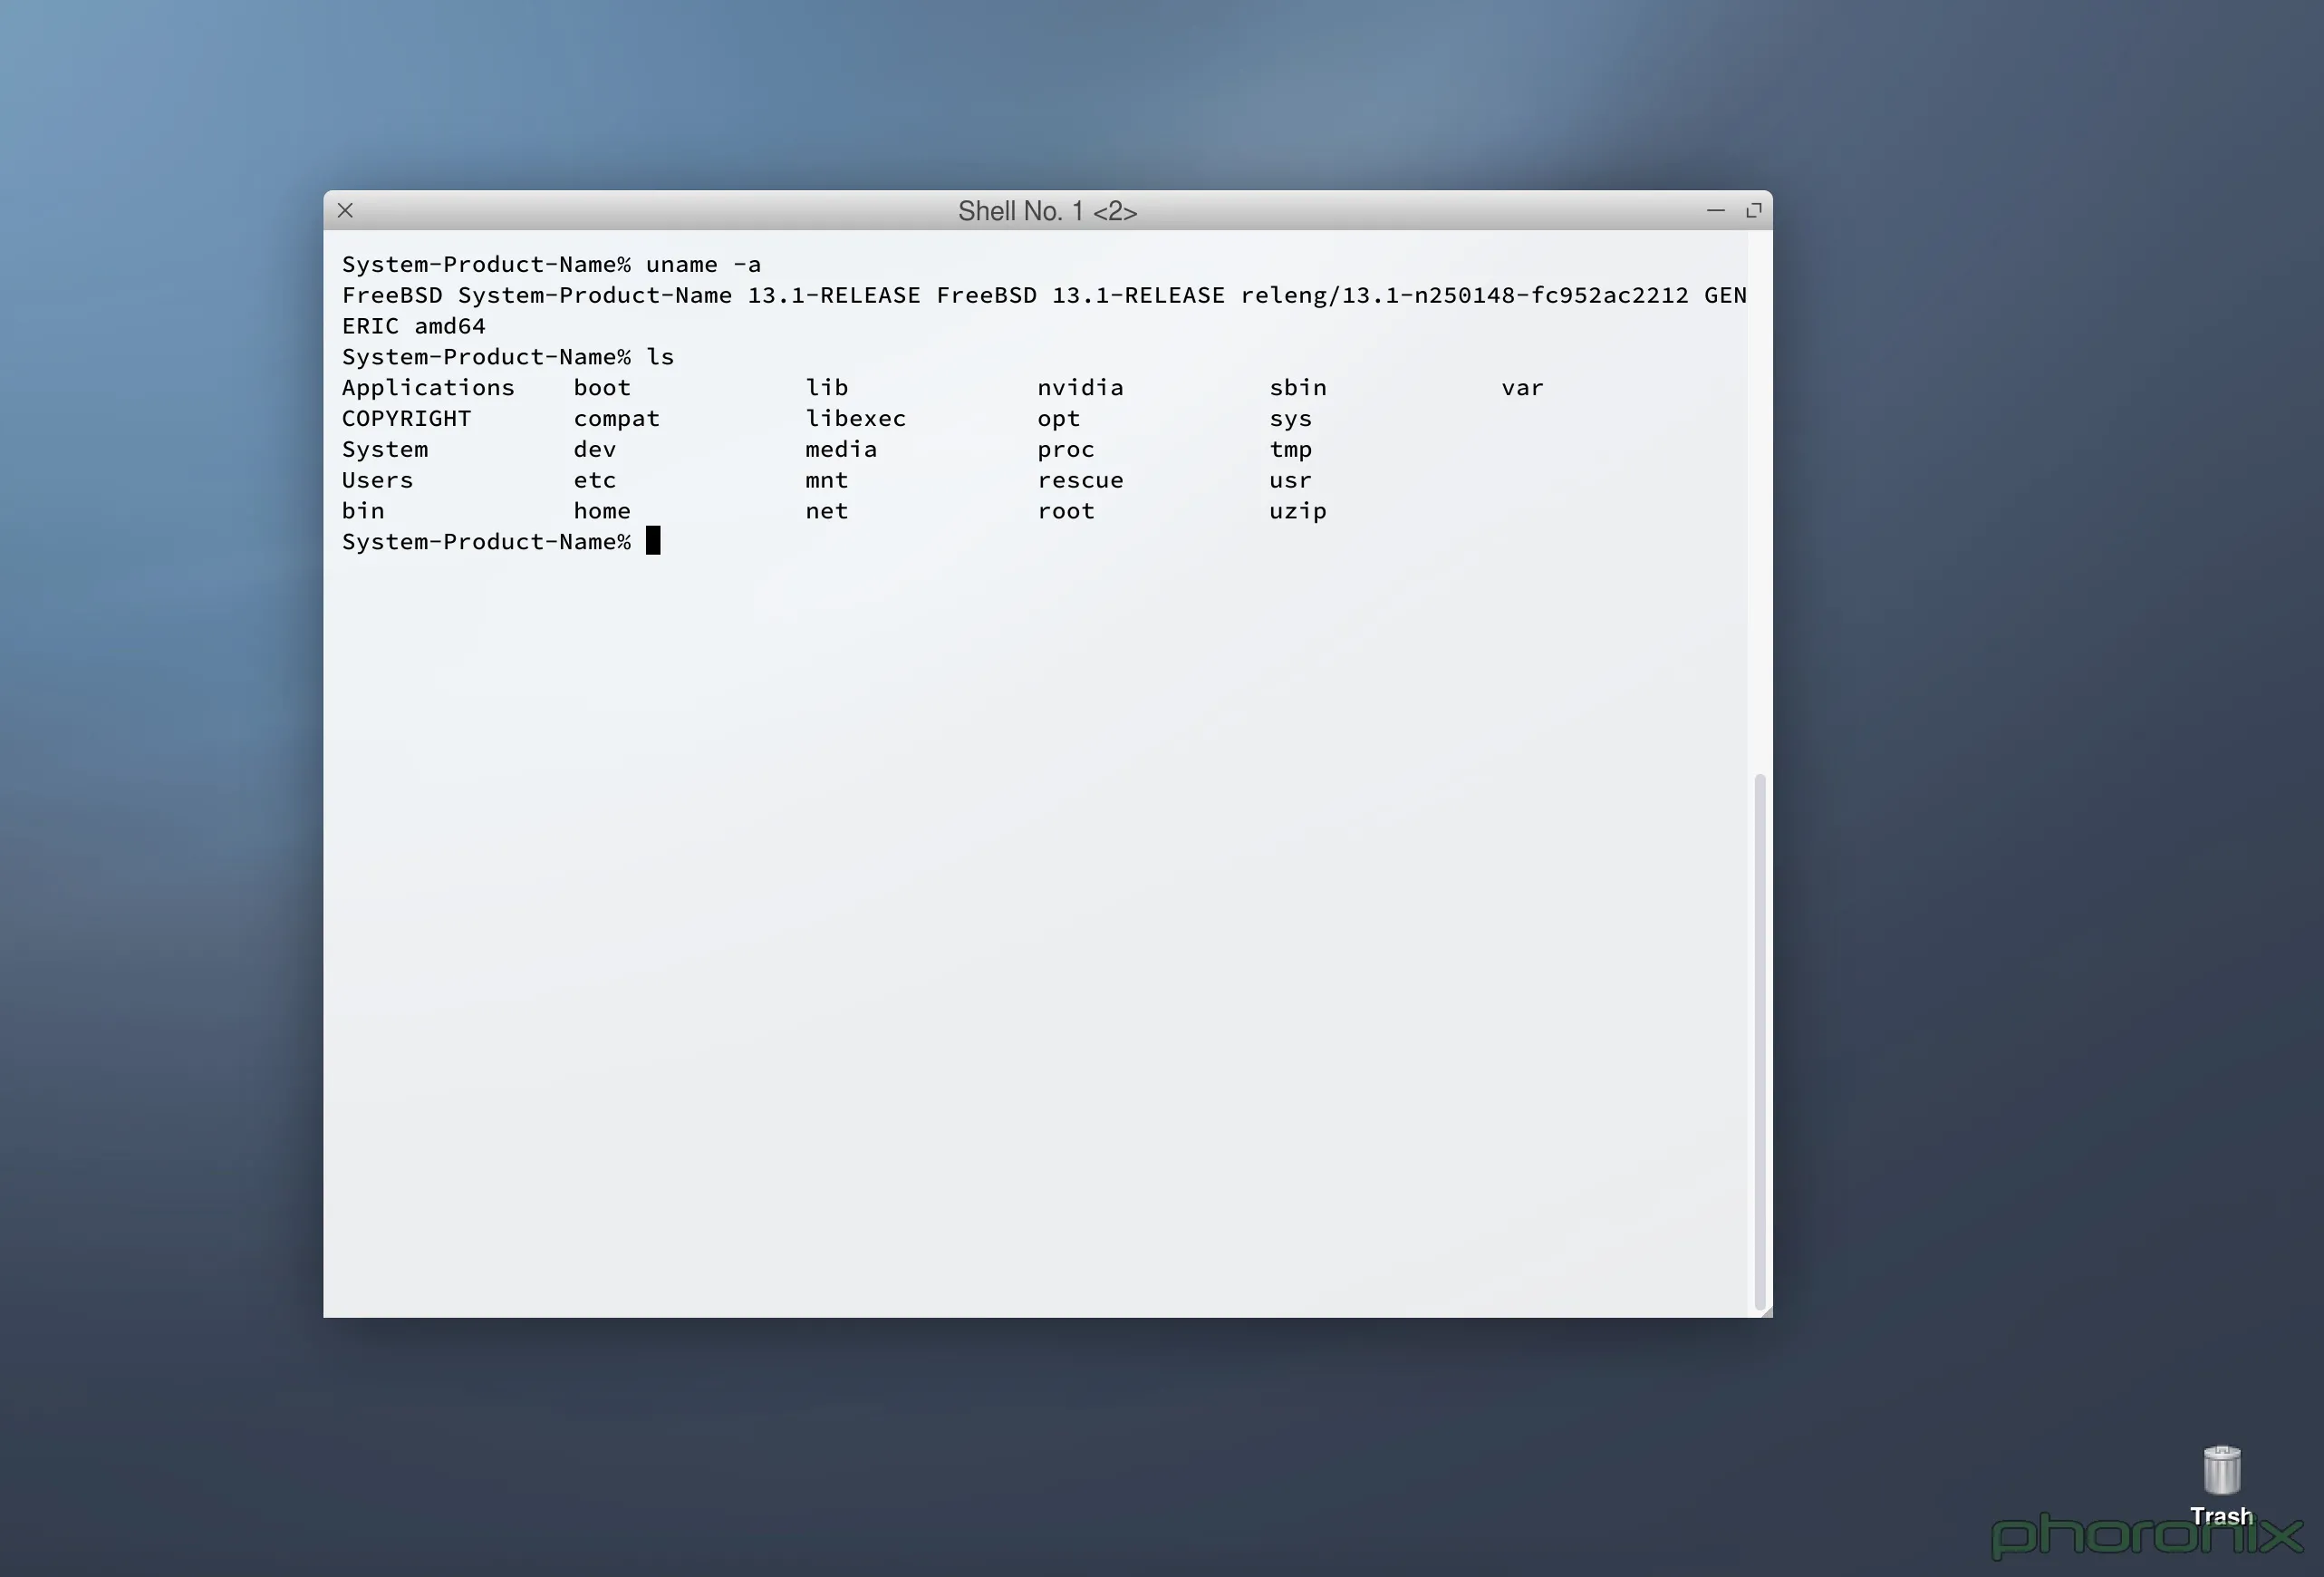The height and width of the screenshot is (1577, 2324).
Task: Select the 'home' directory entry
Action: (601, 510)
